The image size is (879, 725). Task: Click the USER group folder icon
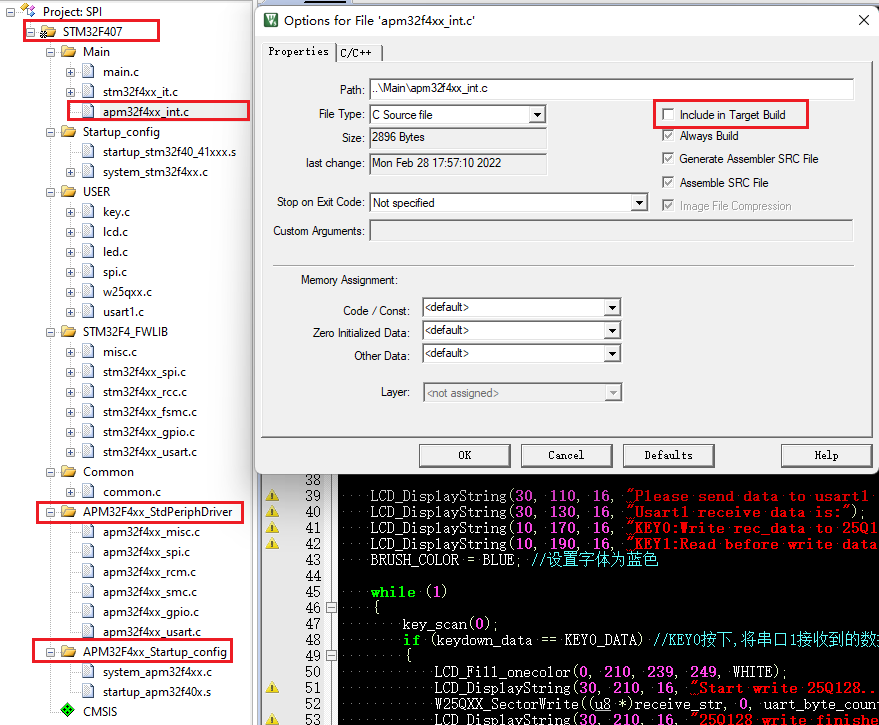(68, 191)
